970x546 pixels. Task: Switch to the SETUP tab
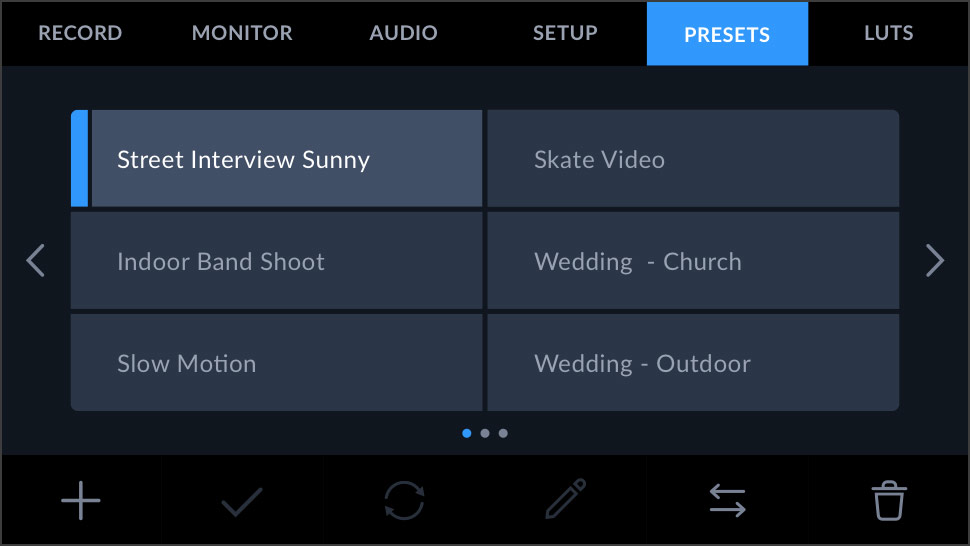coord(565,33)
